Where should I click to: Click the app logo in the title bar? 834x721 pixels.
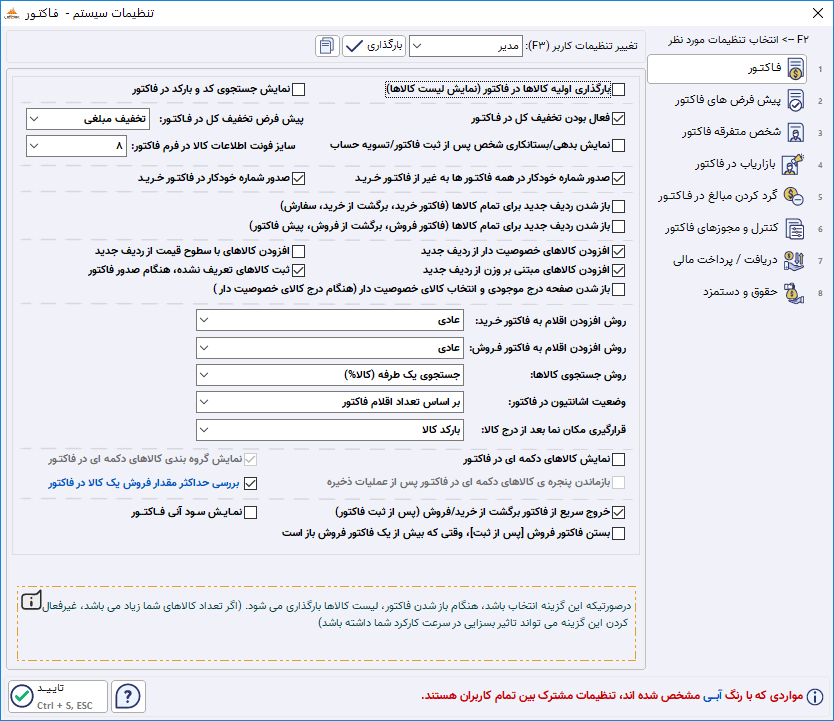tap(12, 13)
